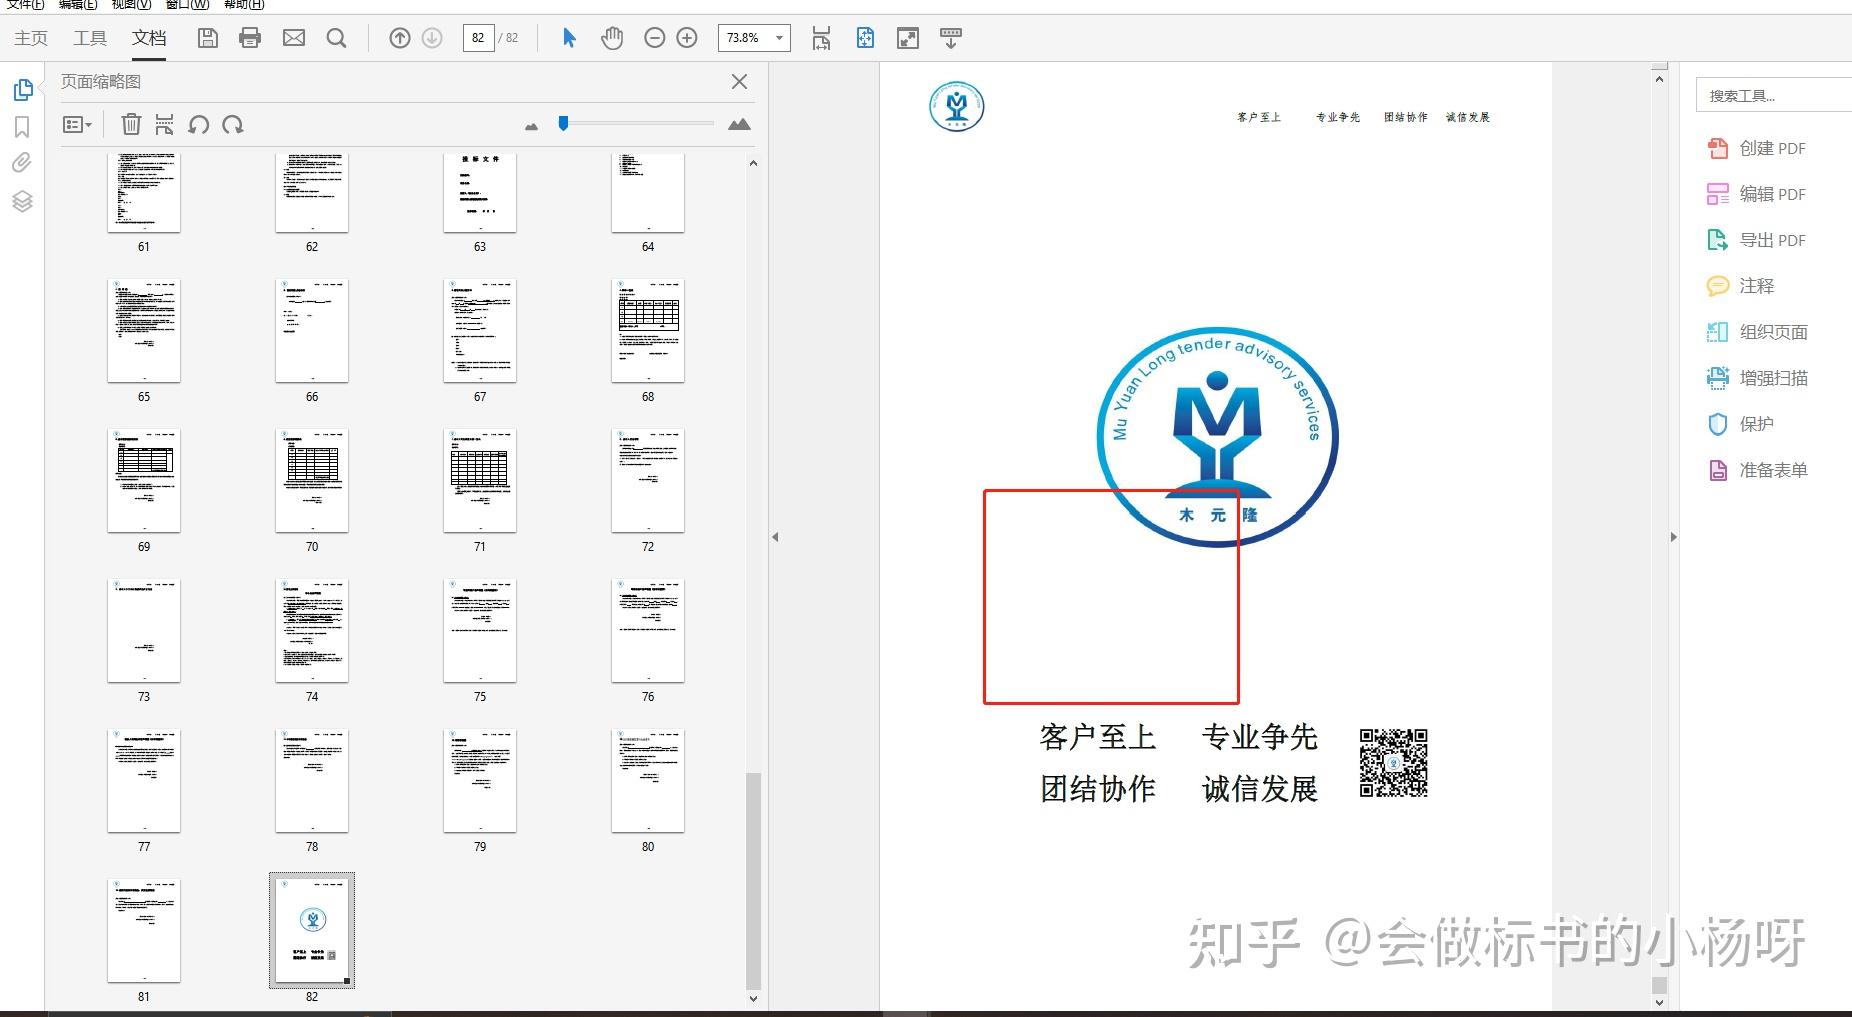Open the 视图(V) menu
Viewport: 1852px width, 1017px height.
point(132,5)
